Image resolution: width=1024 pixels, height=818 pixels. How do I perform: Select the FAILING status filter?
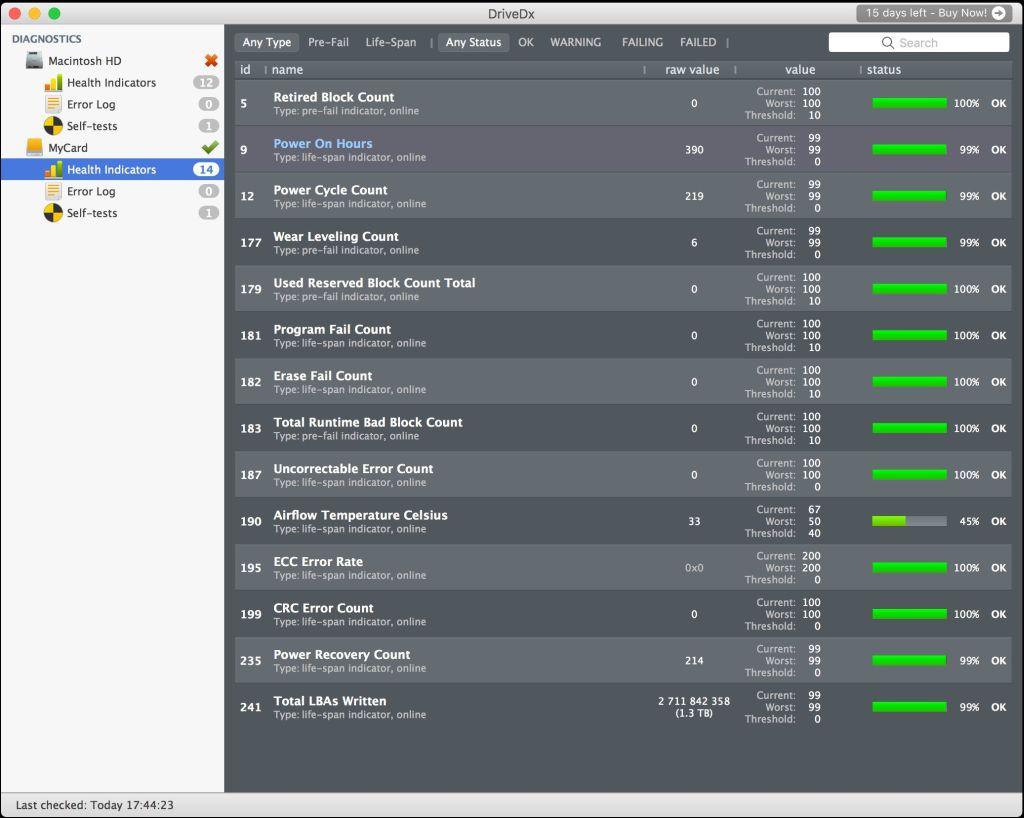[642, 43]
